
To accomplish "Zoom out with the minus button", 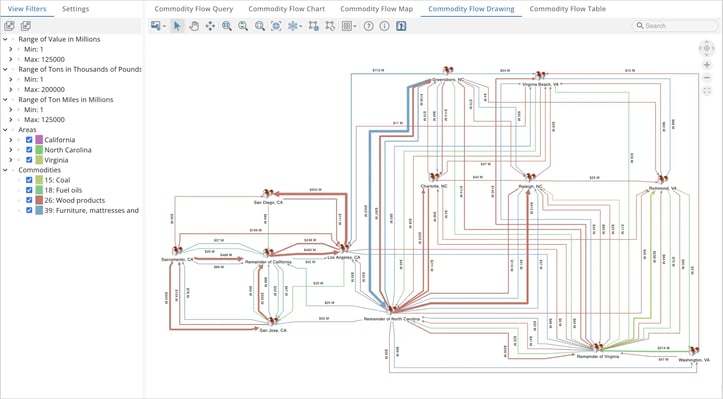I will tap(706, 78).
